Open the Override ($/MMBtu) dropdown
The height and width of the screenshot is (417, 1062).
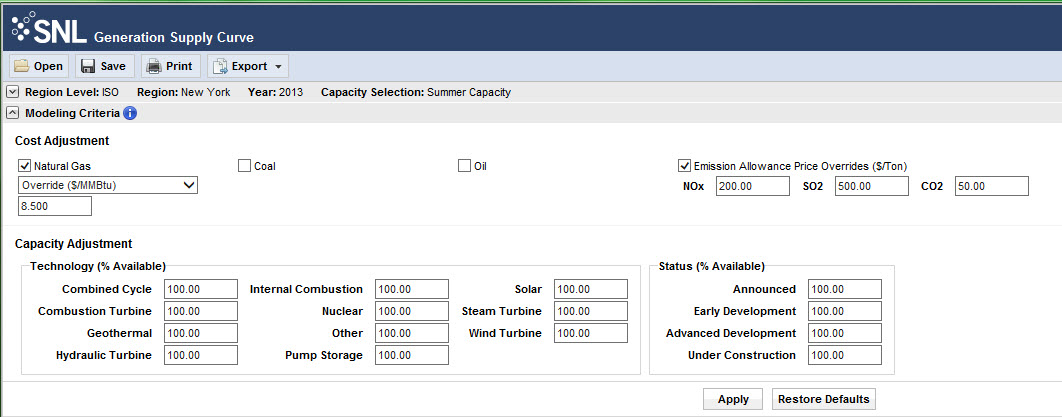pos(108,185)
